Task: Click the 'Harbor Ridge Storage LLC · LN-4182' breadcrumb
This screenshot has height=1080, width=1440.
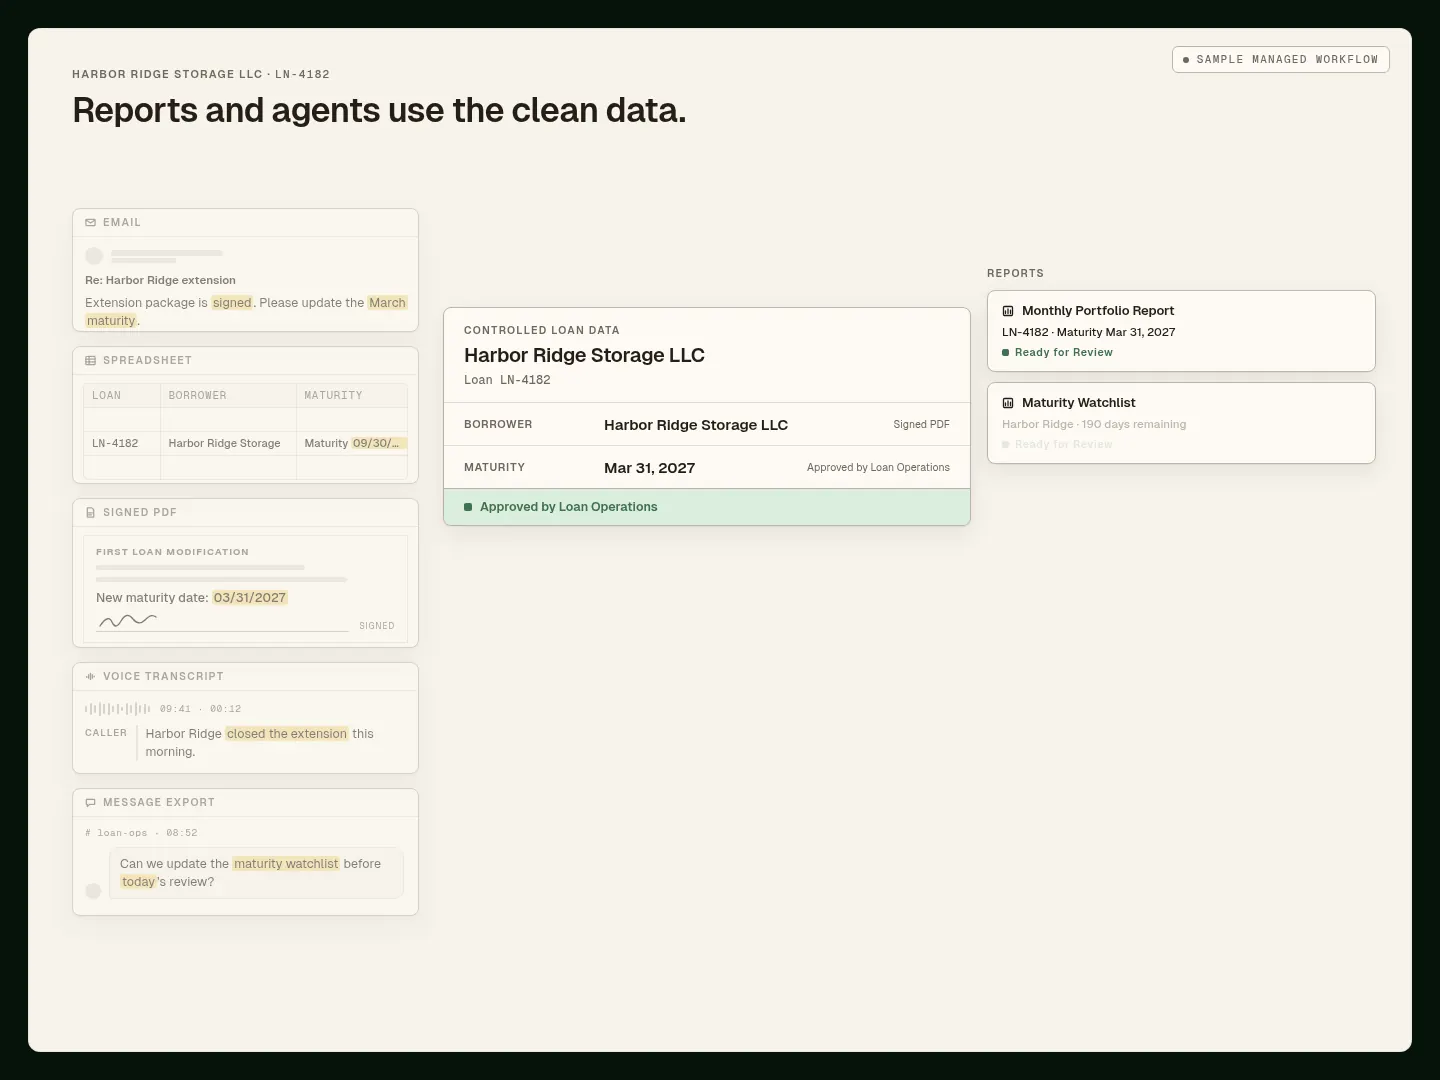Action: click(201, 74)
